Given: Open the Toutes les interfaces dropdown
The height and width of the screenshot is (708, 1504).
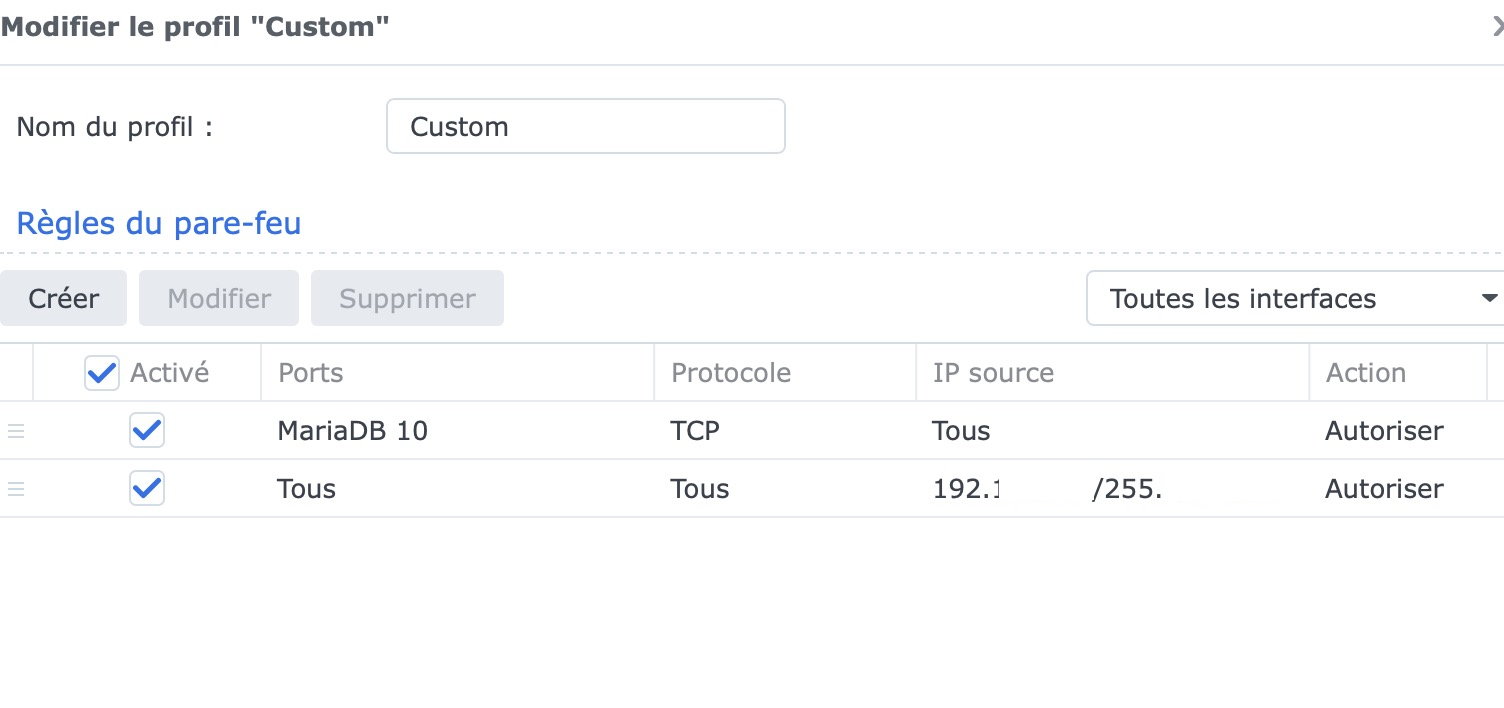Looking at the screenshot, I should [x=1290, y=298].
